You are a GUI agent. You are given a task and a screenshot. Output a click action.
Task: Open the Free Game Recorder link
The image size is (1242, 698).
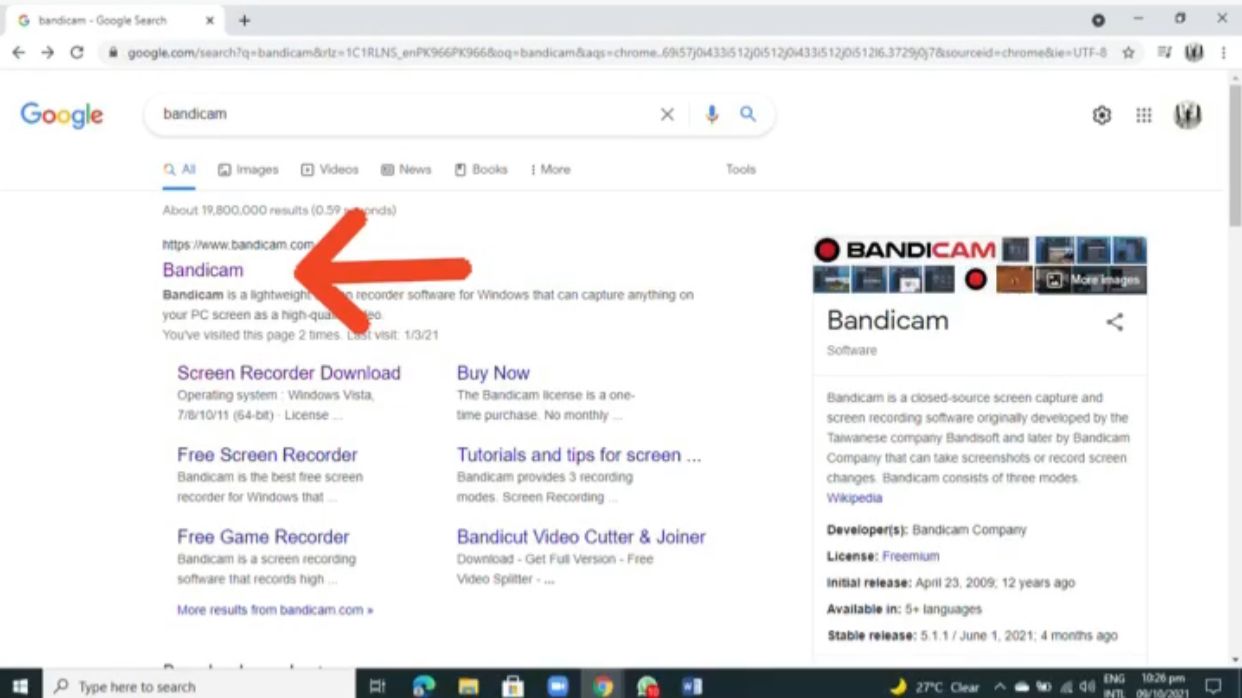coord(263,537)
